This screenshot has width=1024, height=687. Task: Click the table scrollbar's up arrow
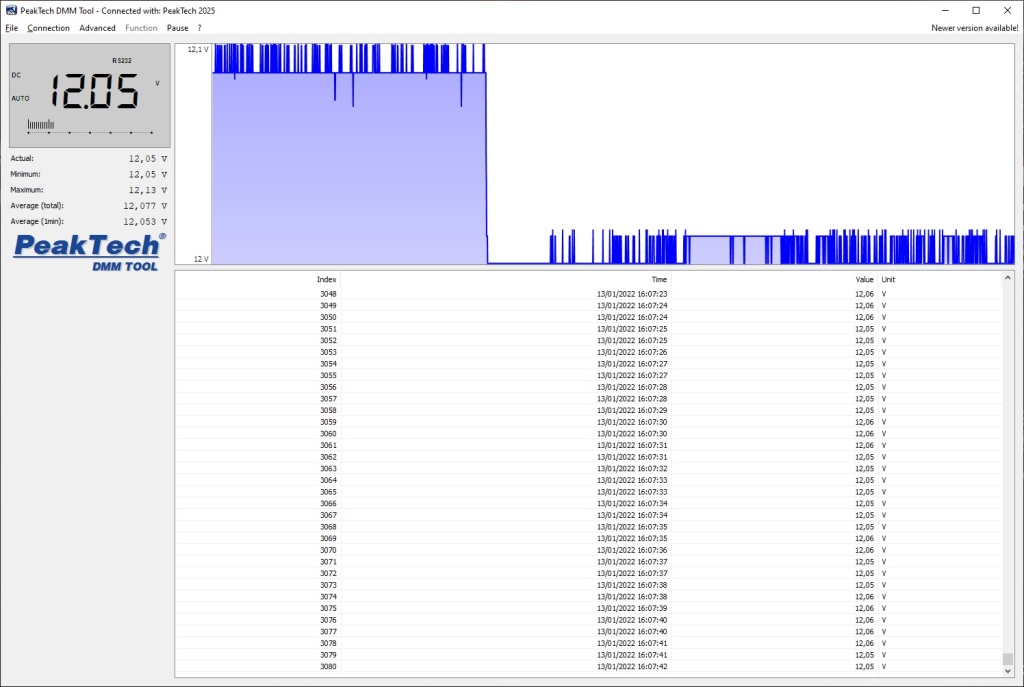click(1008, 276)
